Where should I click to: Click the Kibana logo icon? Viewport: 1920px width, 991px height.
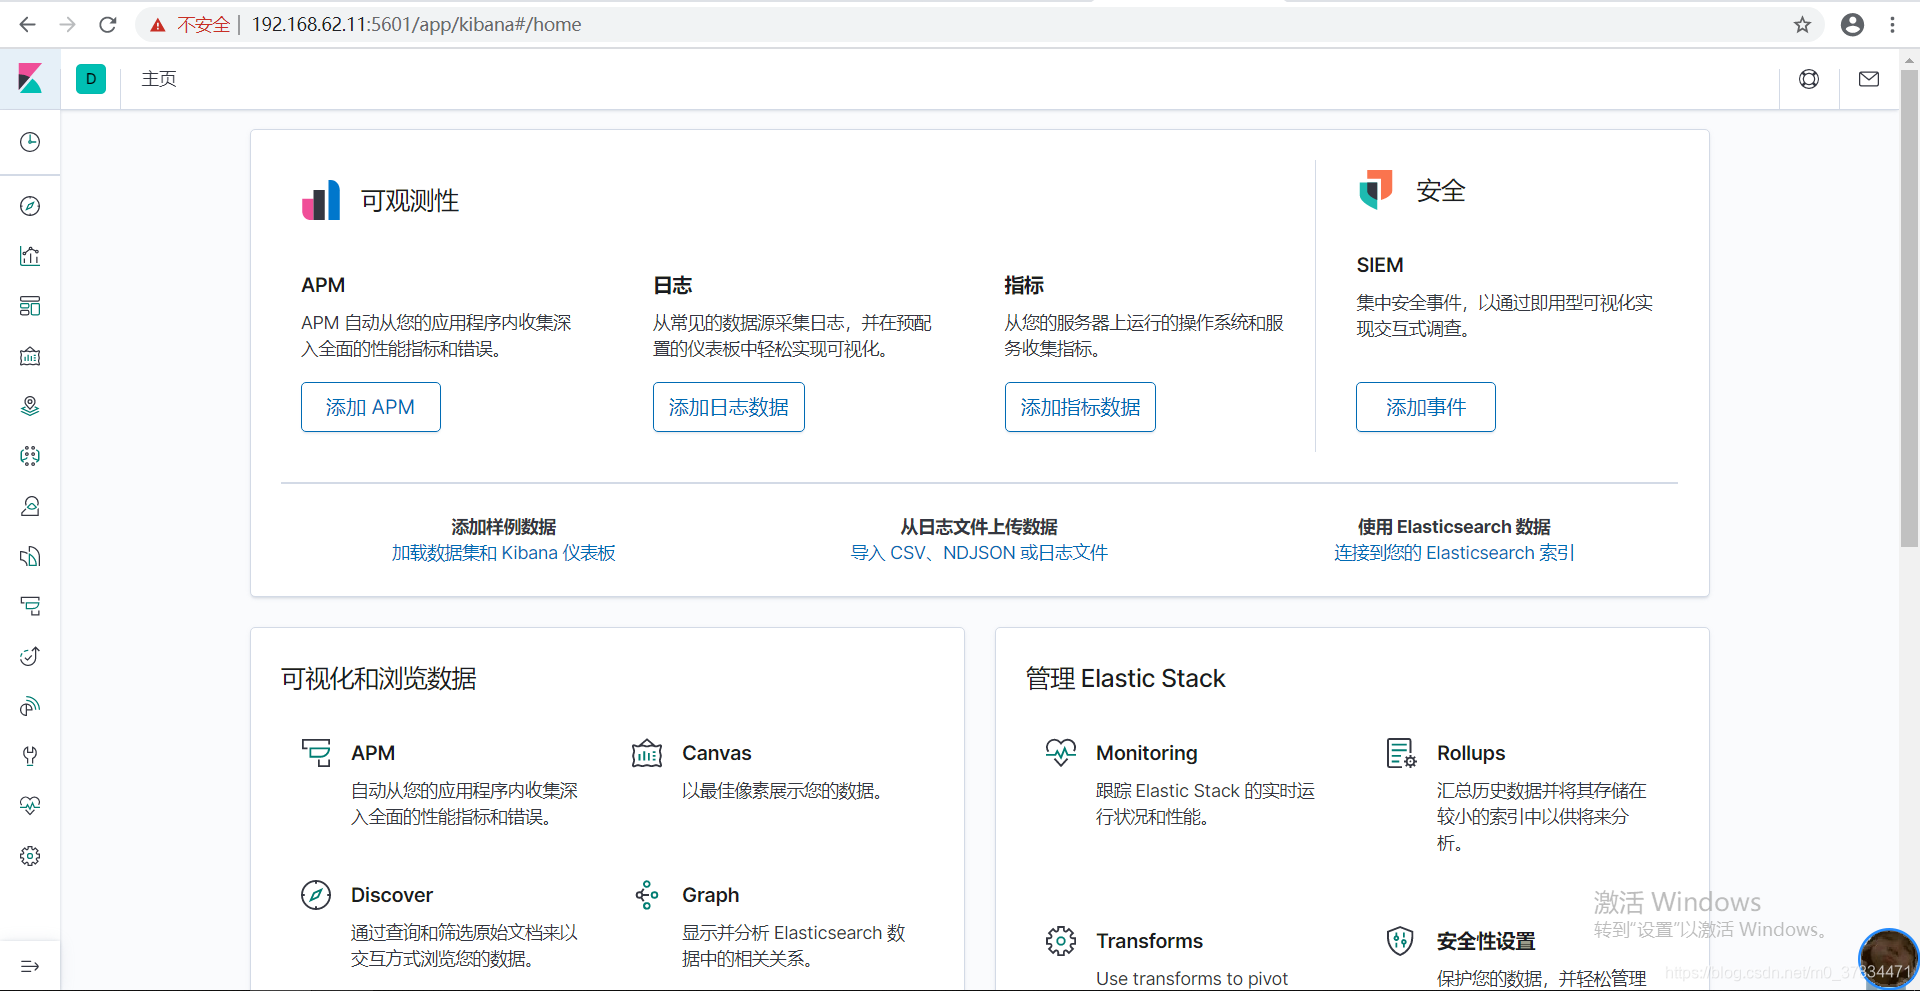pyautogui.click(x=30, y=78)
